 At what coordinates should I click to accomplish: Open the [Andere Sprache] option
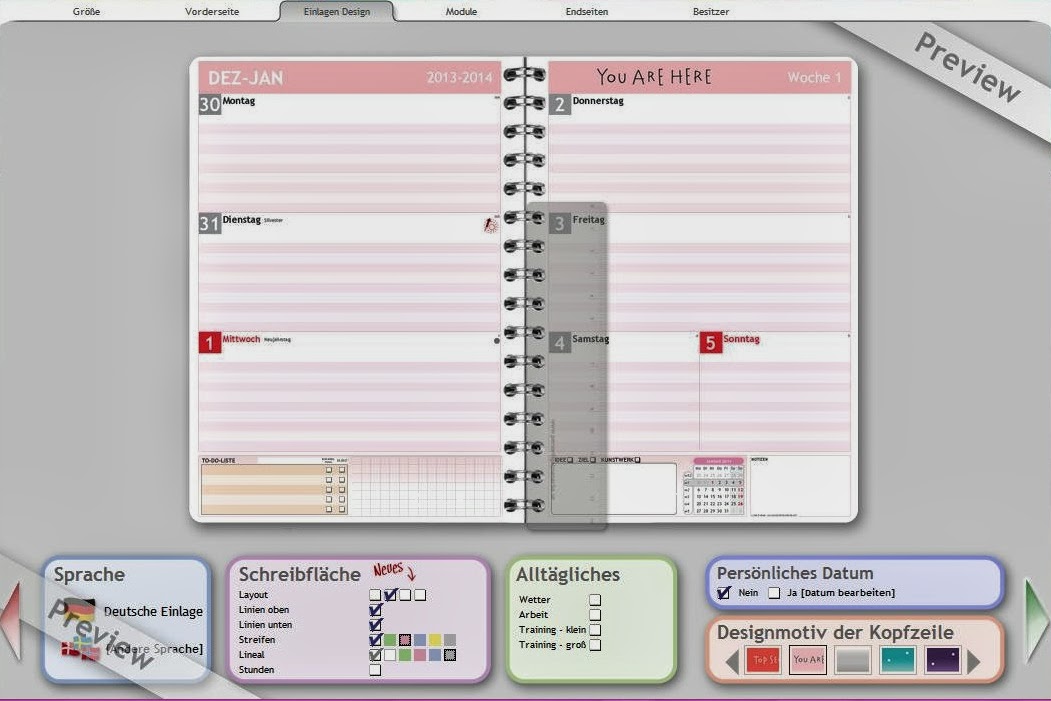point(154,649)
